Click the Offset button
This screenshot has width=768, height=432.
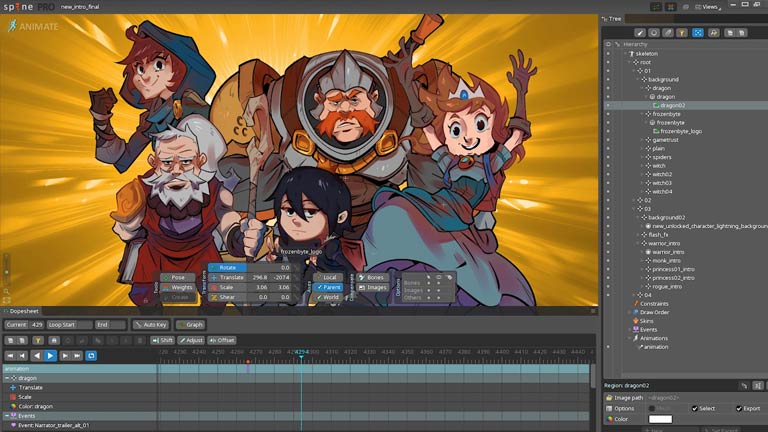222,340
